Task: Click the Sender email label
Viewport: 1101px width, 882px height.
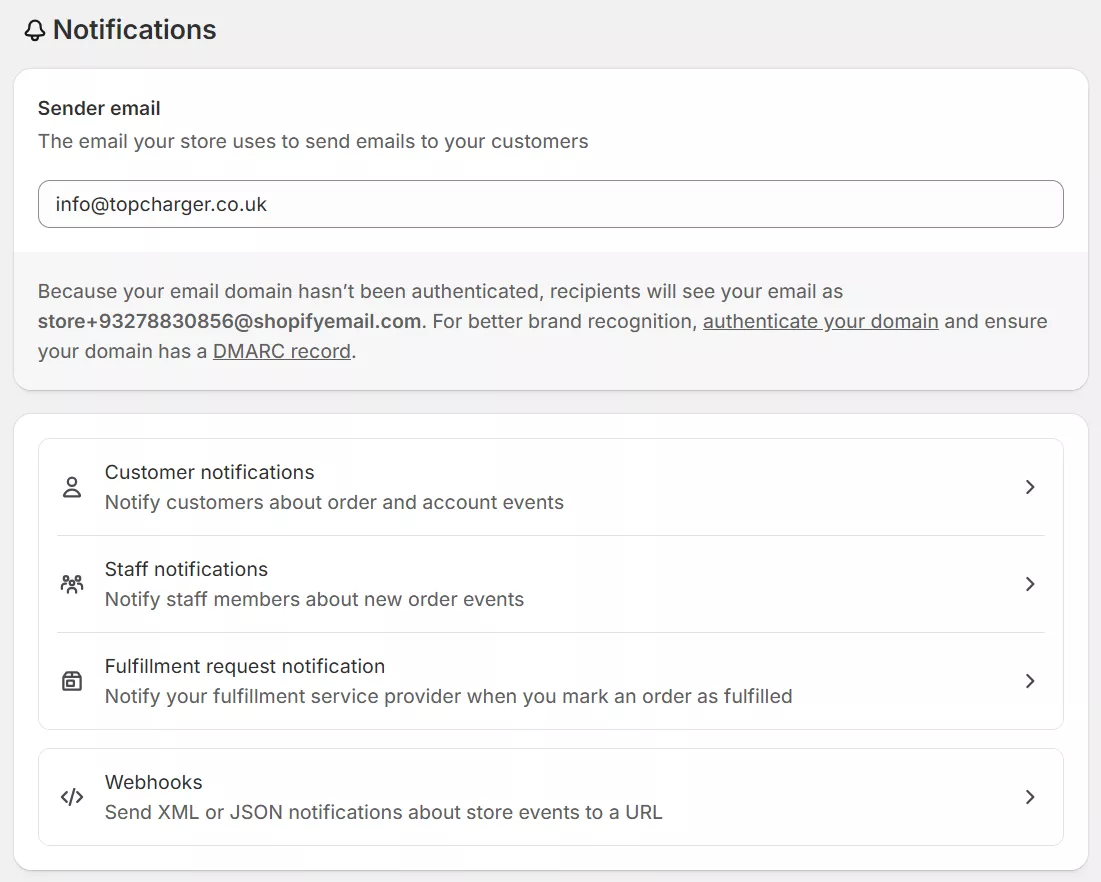Action: (x=99, y=108)
